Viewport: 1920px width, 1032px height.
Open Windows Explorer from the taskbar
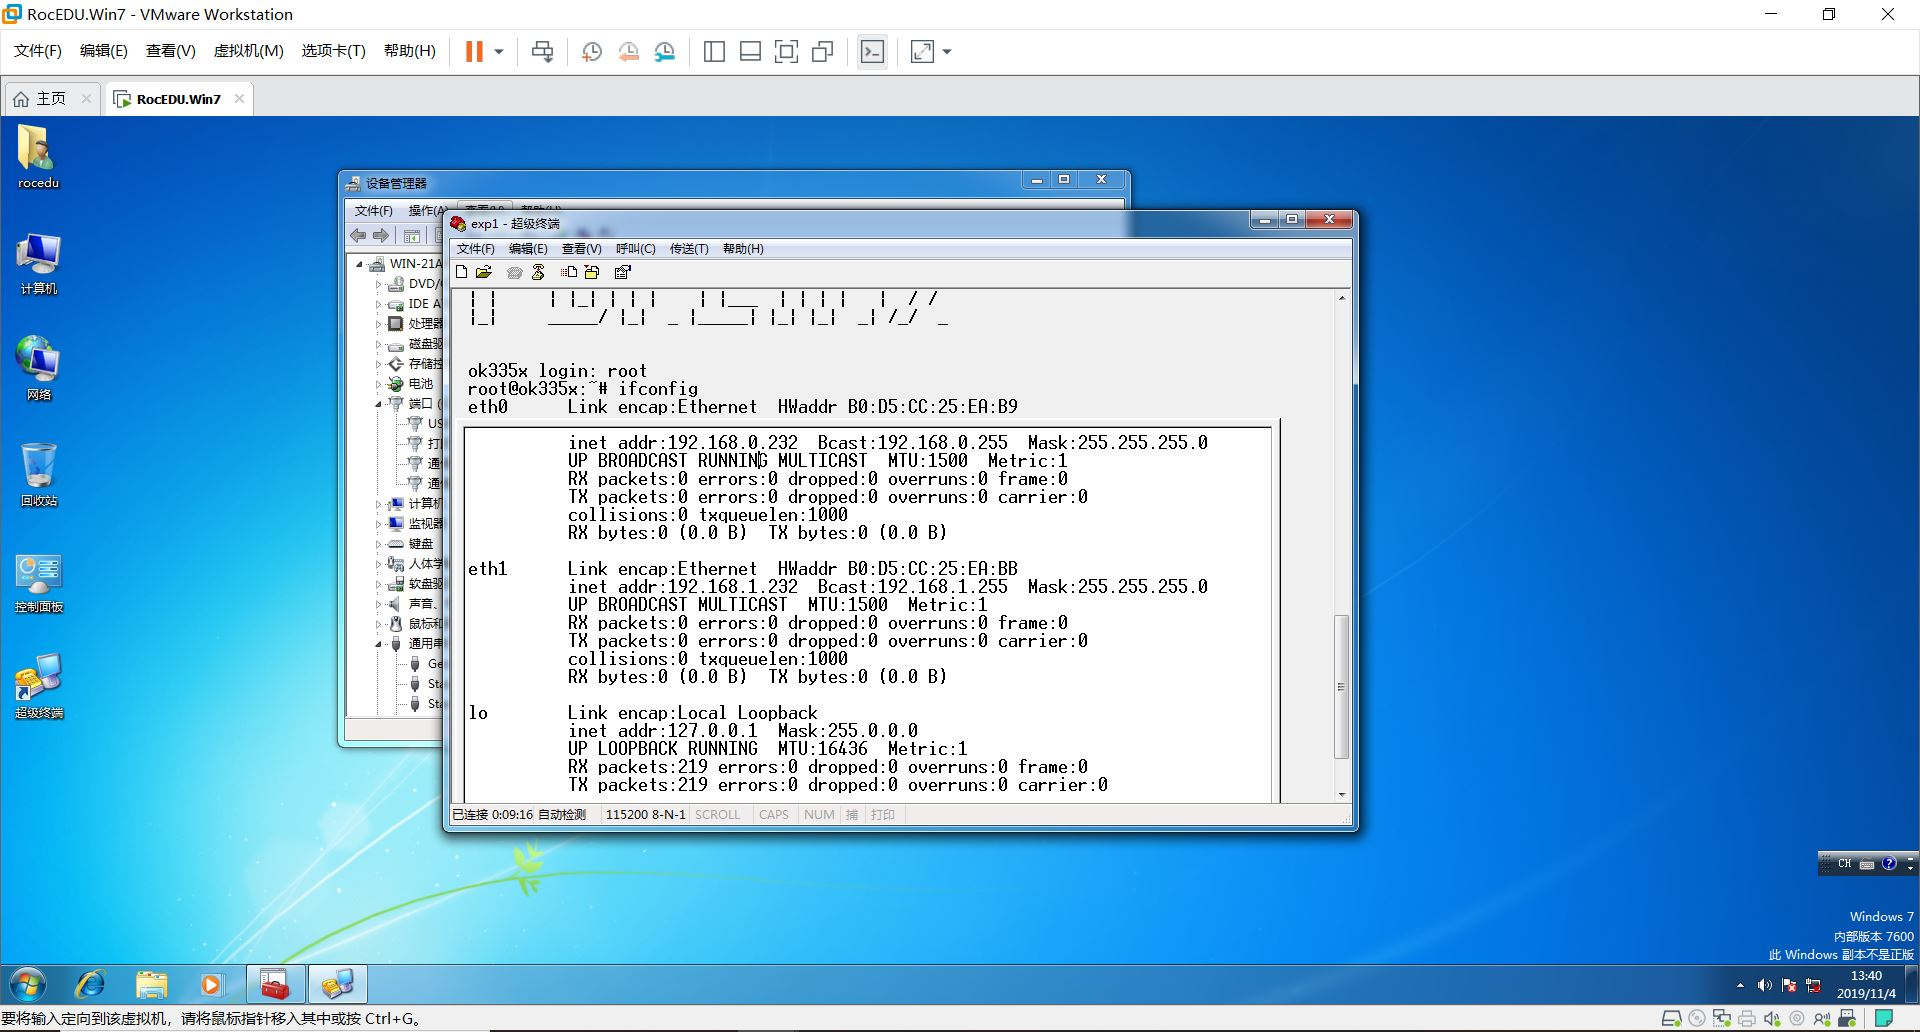[151, 985]
